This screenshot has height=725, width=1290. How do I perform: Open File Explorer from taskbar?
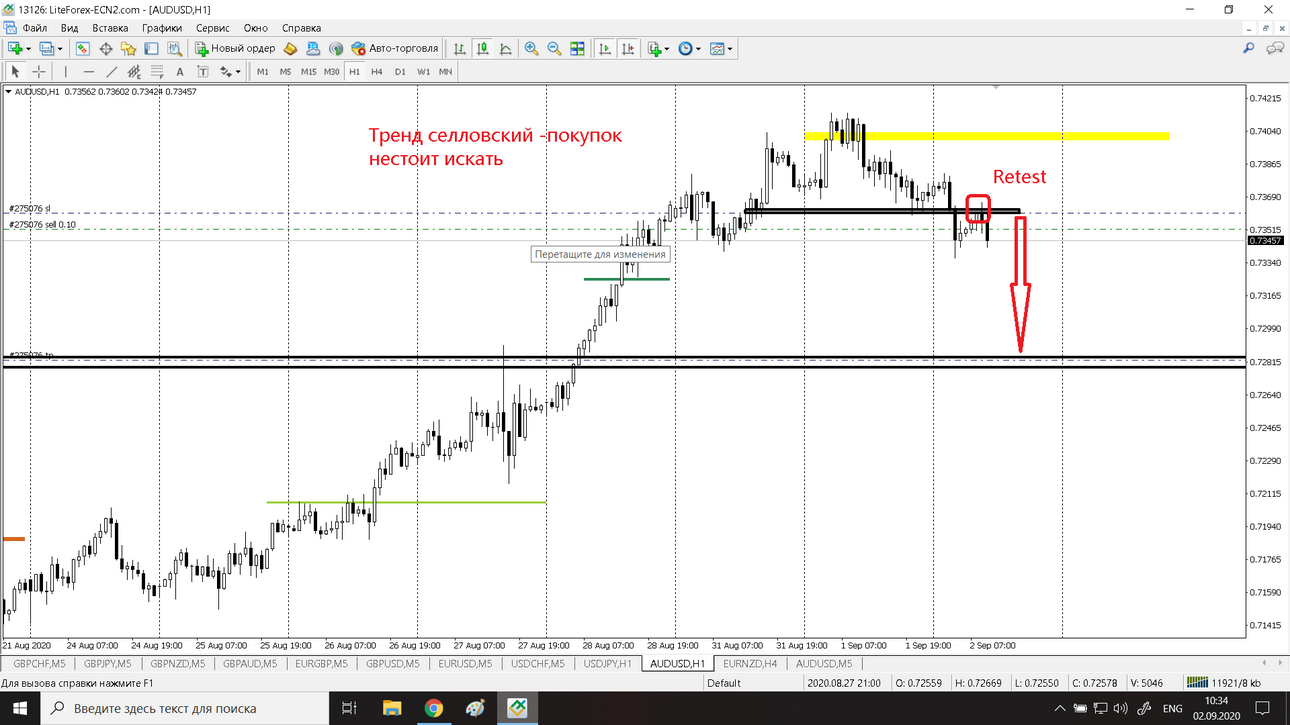(391, 708)
